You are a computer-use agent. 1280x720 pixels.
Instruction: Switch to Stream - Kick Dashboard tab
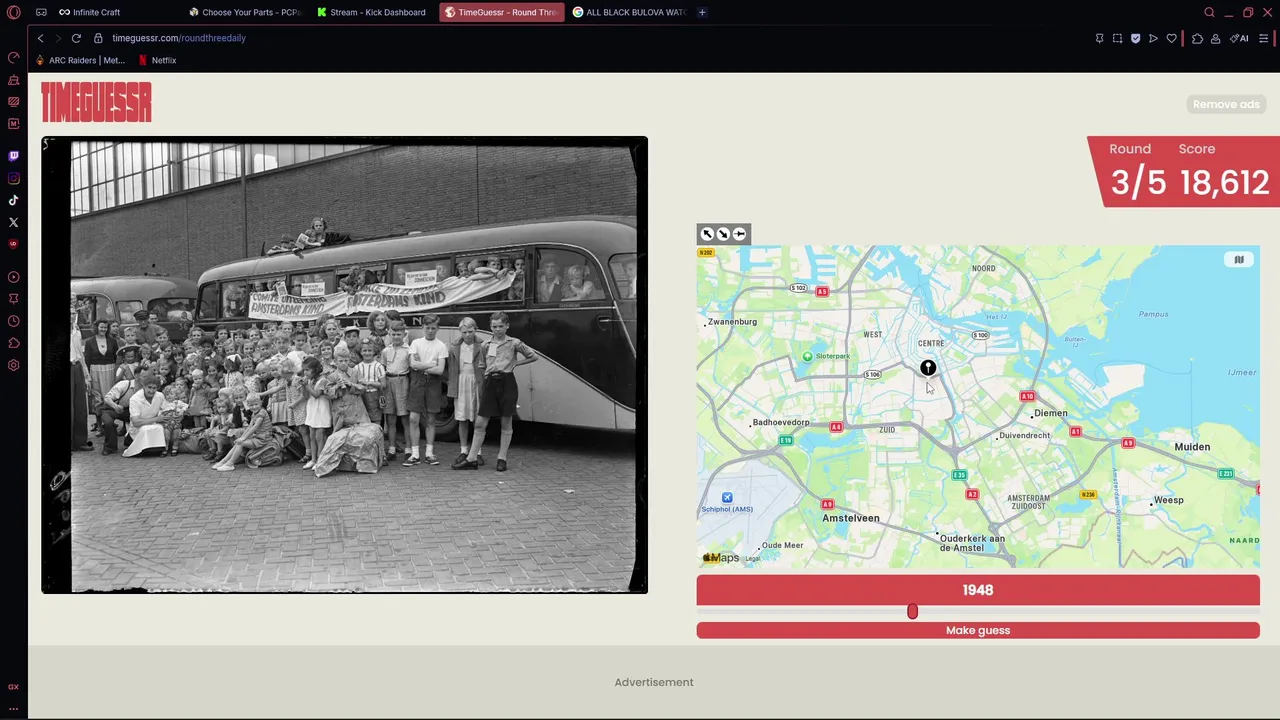pyautogui.click(x=372, y=12)
